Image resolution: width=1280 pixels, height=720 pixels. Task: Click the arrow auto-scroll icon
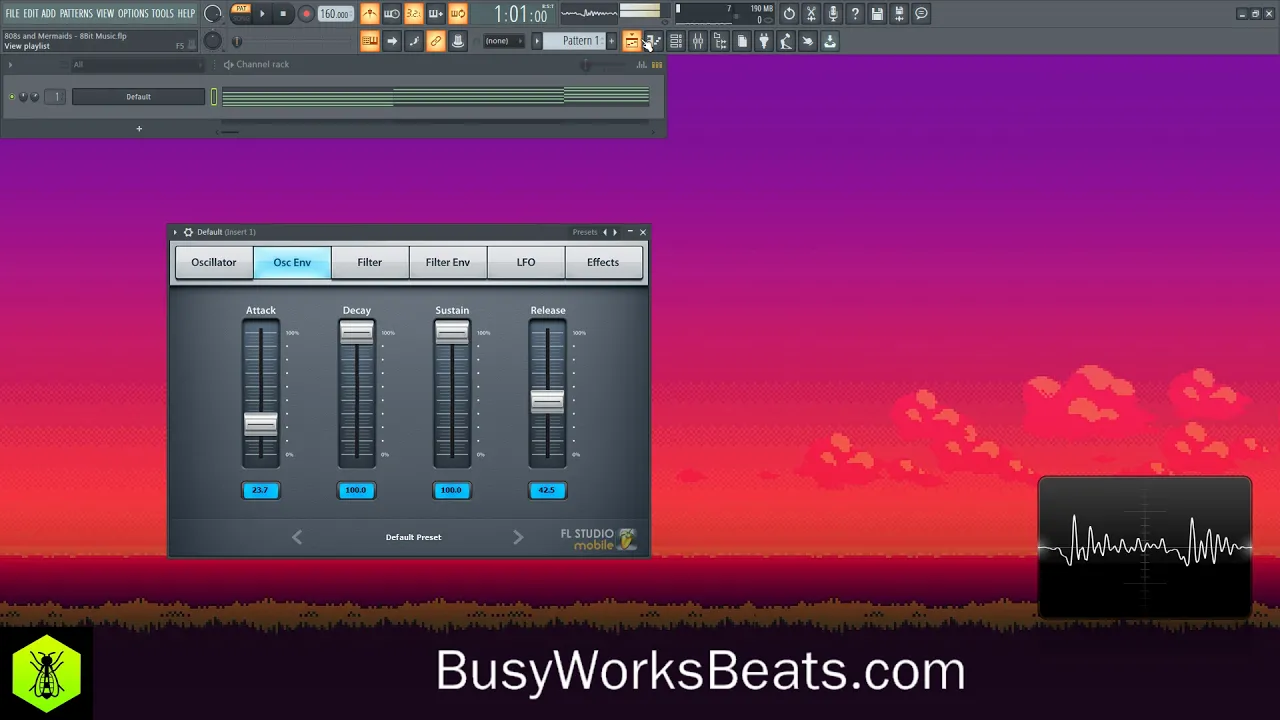(392, 41)
